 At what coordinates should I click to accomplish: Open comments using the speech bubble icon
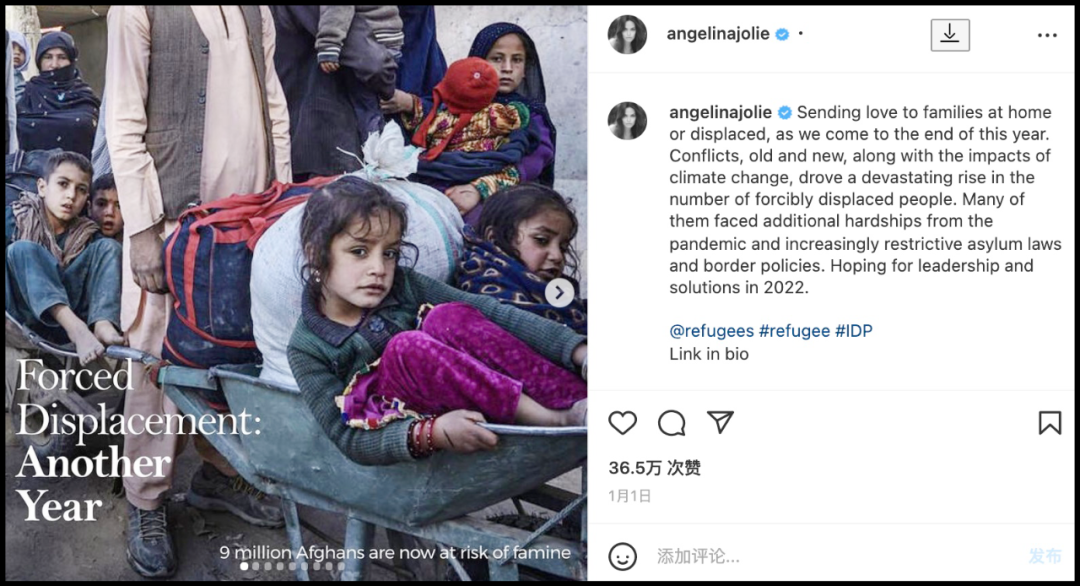click(x=672, y=423)
